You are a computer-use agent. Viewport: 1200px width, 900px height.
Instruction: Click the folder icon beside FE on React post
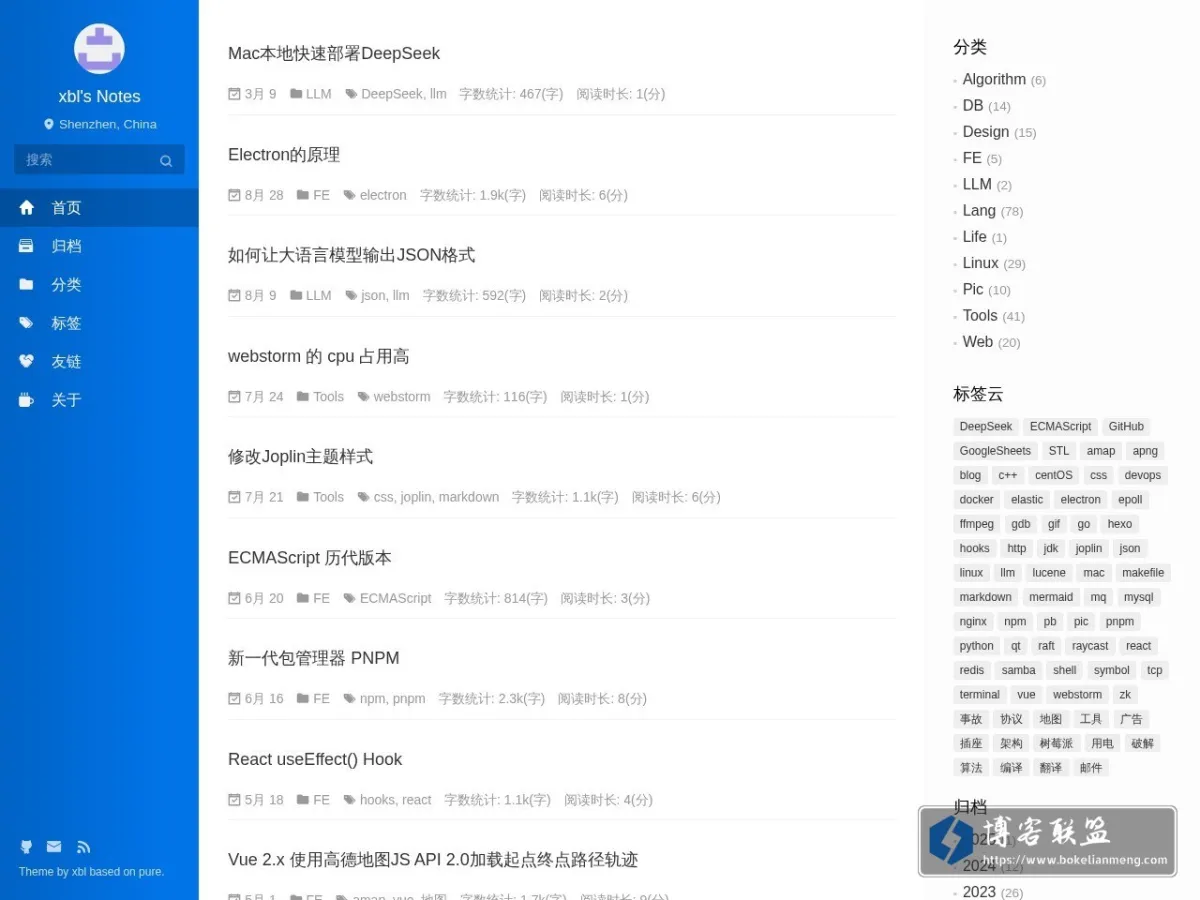coord(303,800)
